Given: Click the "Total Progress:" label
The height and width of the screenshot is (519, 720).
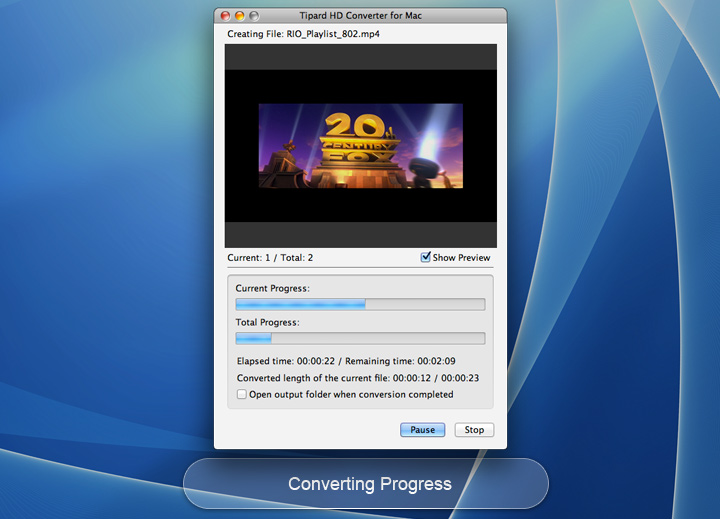Looking at the screenshot, I should tap(267, 322).
